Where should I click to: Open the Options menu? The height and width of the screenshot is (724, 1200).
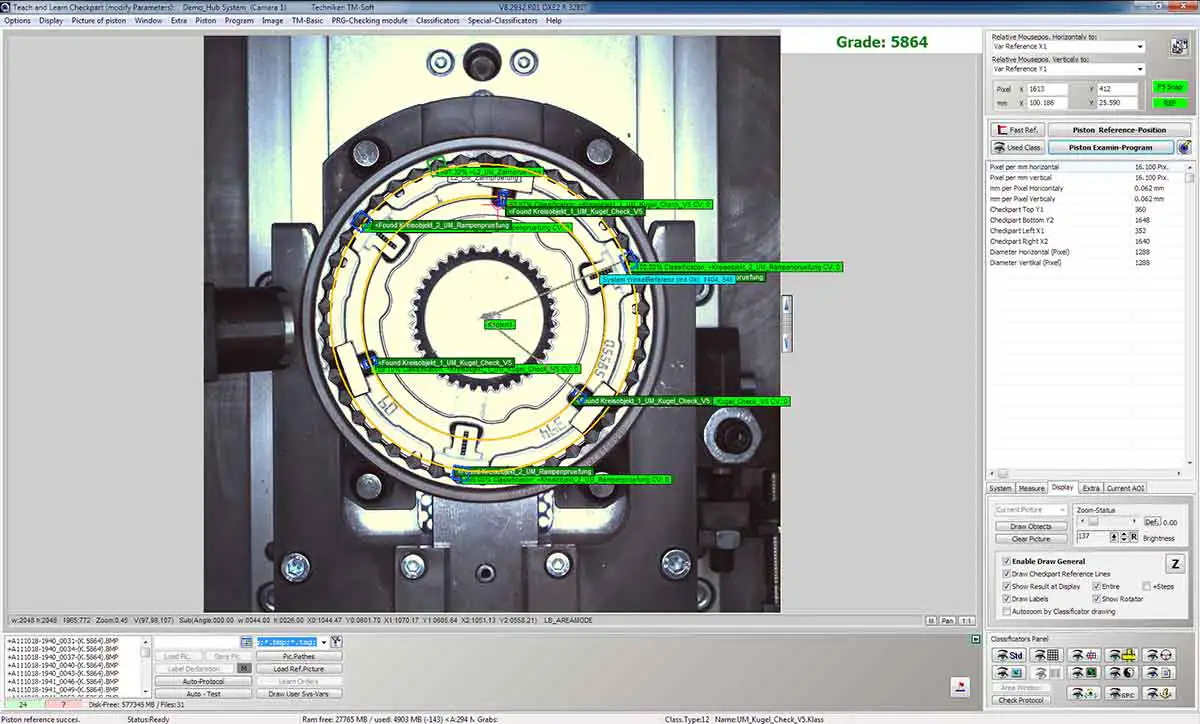(17, 20)
